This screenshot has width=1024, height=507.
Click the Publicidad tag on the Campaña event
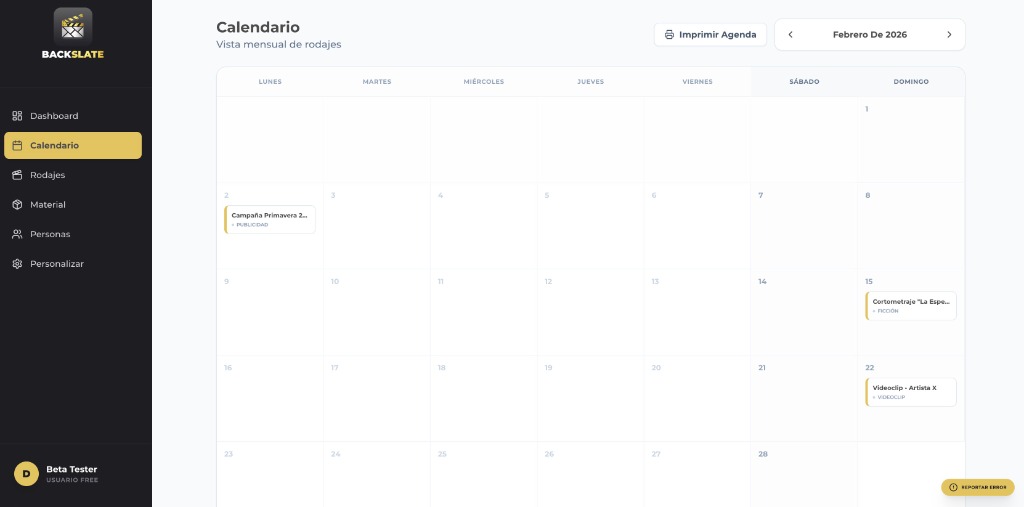tap(250, 225)
